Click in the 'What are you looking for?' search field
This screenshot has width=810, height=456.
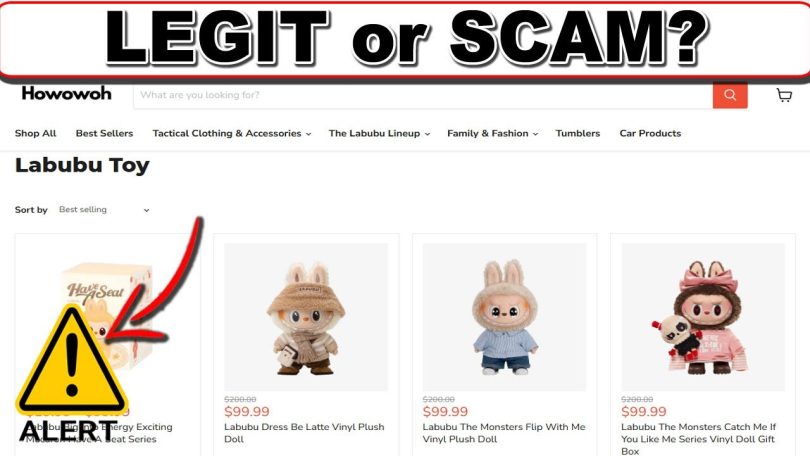pos(423,96)
